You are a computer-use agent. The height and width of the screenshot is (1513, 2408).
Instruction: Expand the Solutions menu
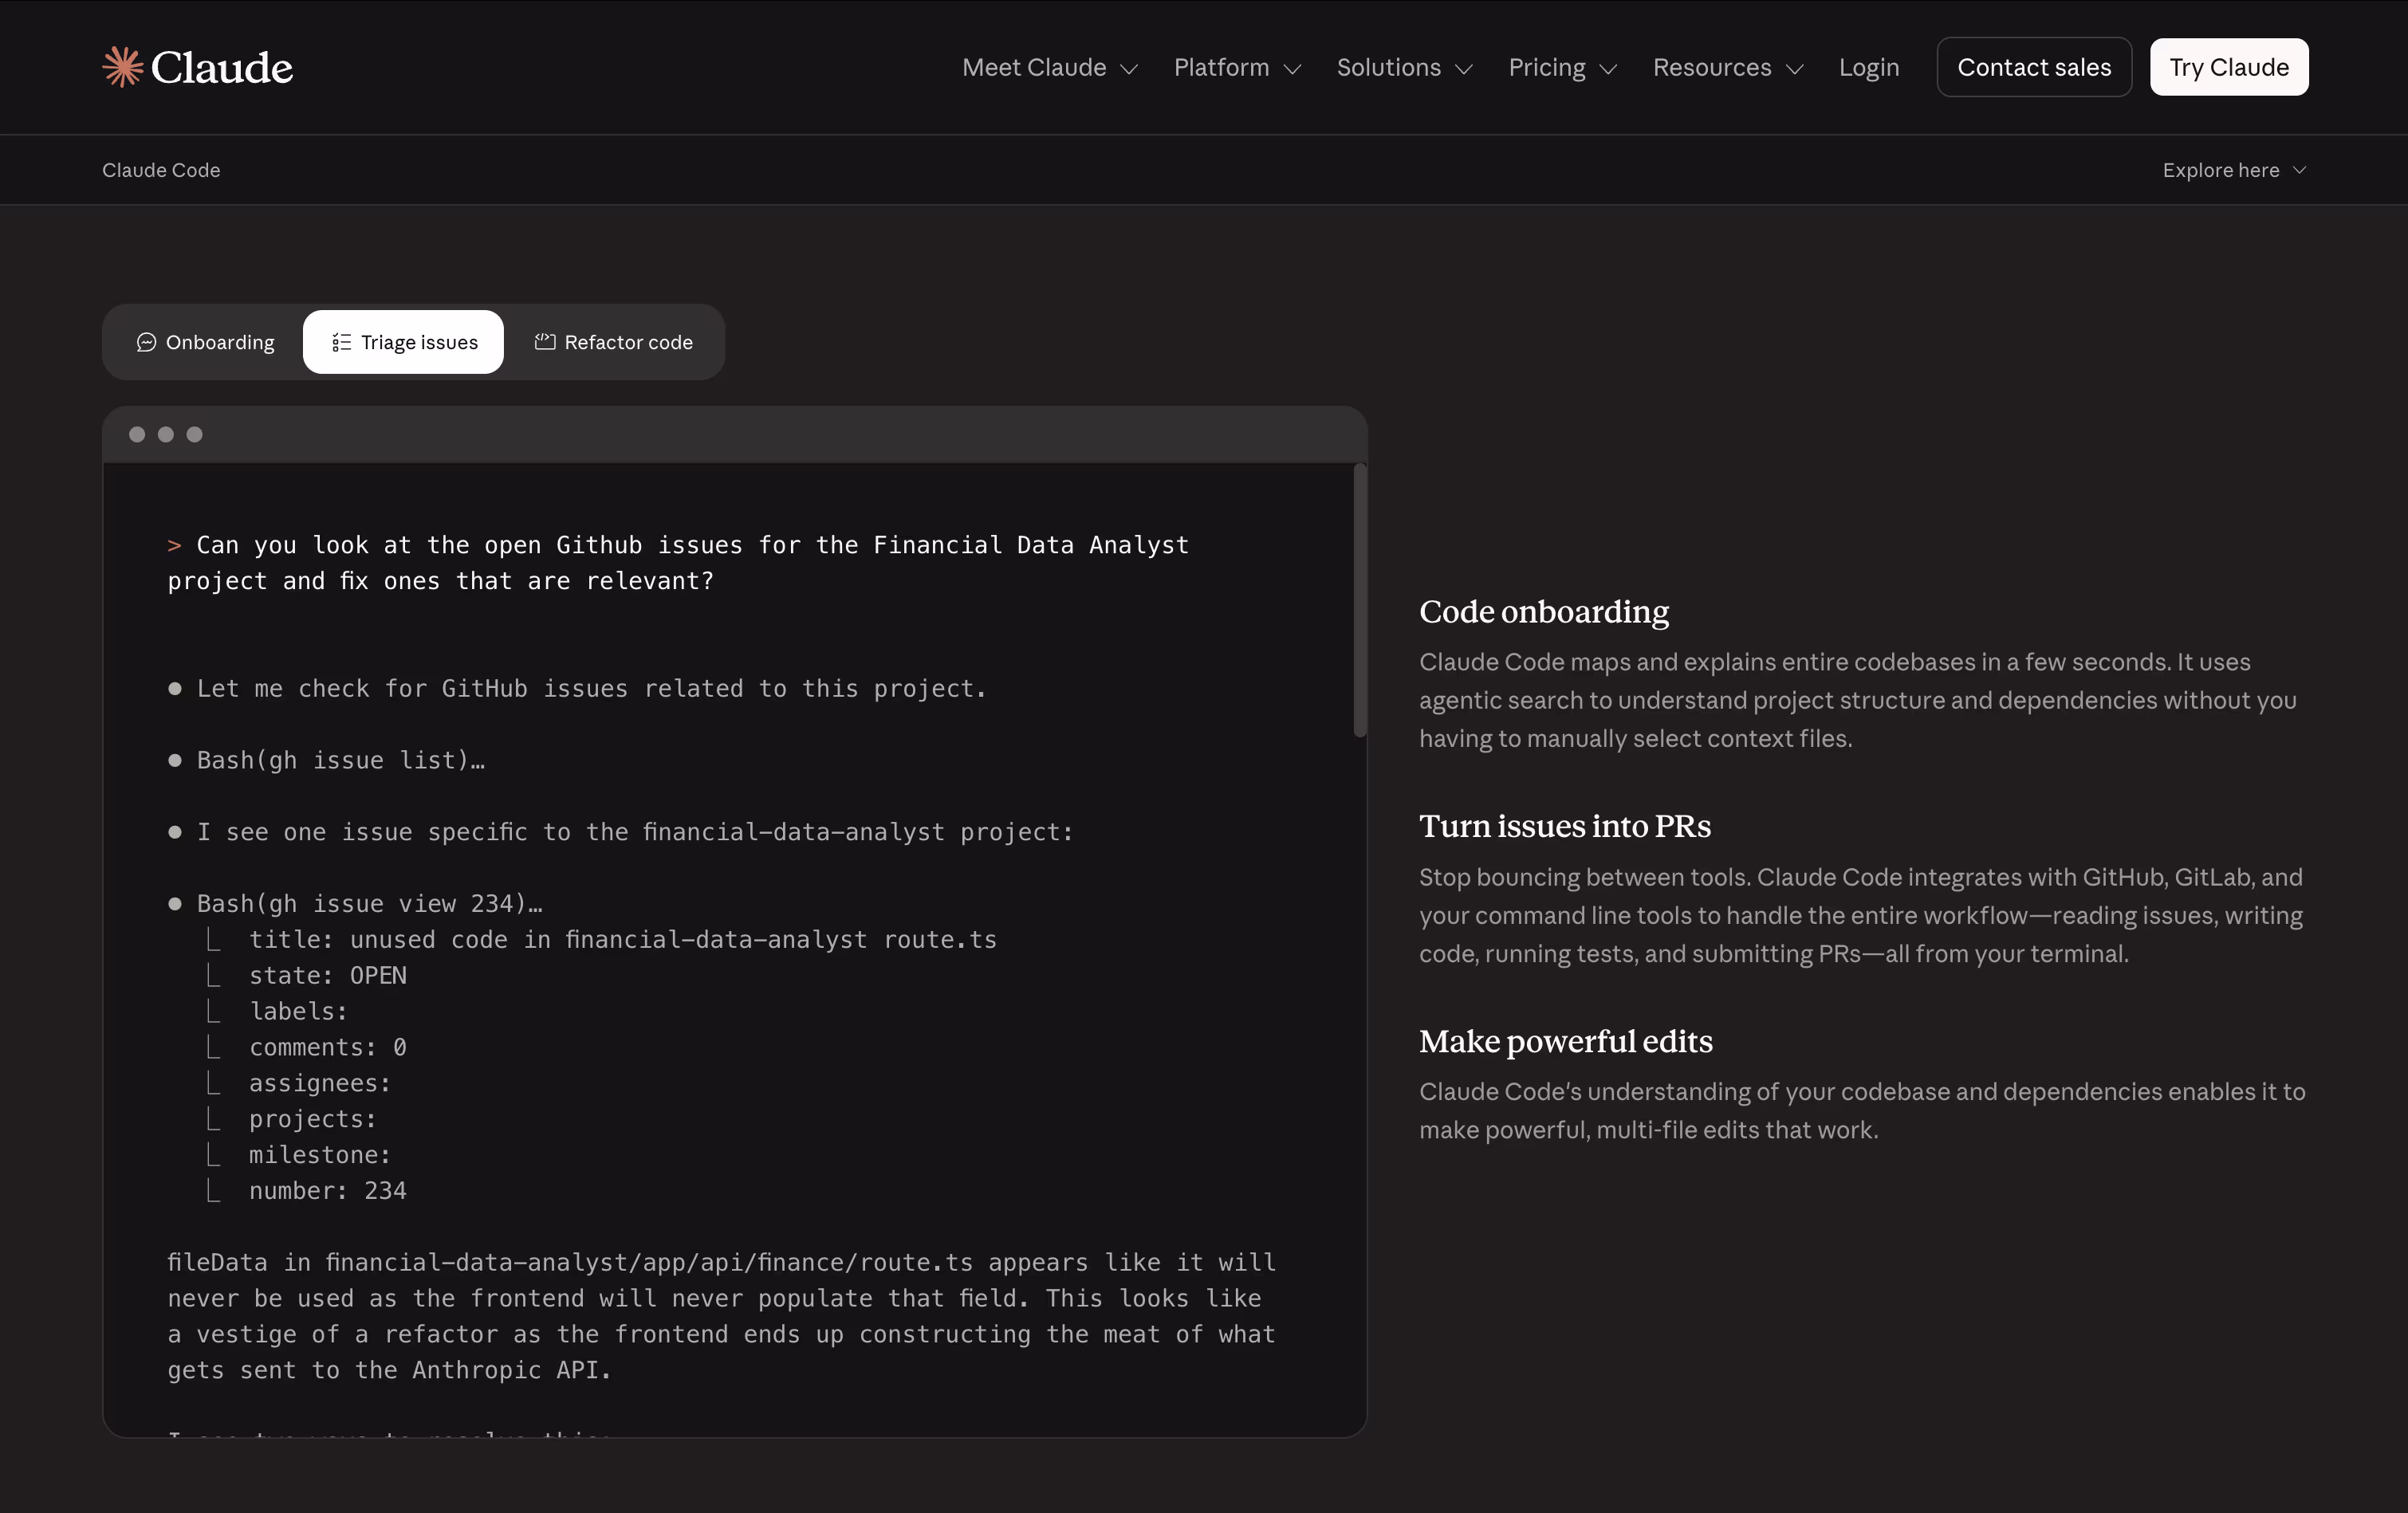point(1405,67)
